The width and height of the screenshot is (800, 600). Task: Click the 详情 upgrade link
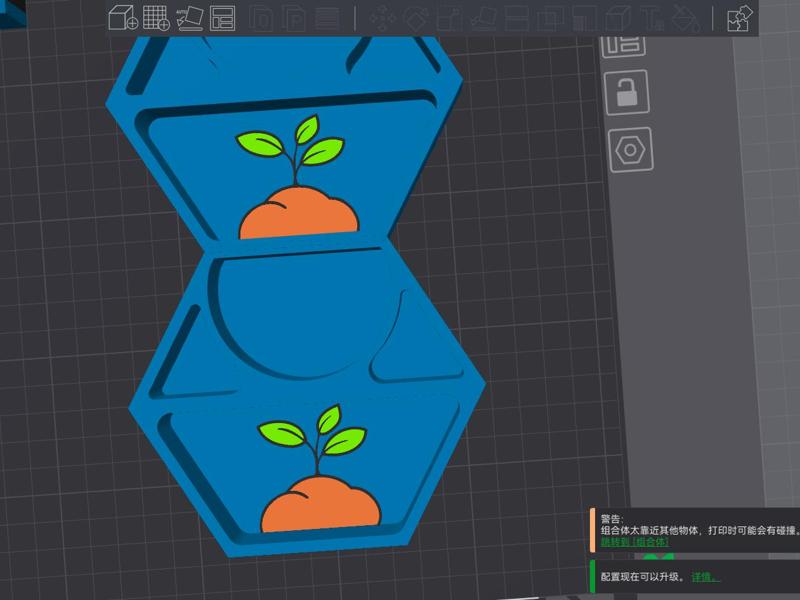pos(704,576)
